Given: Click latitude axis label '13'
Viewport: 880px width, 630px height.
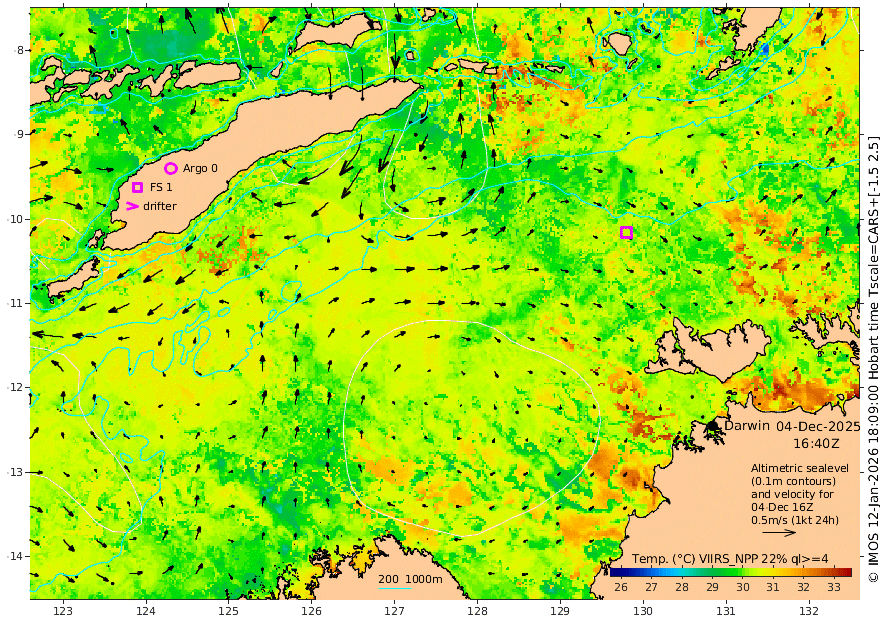Looking at the screenshot, I should pos(16,472).
